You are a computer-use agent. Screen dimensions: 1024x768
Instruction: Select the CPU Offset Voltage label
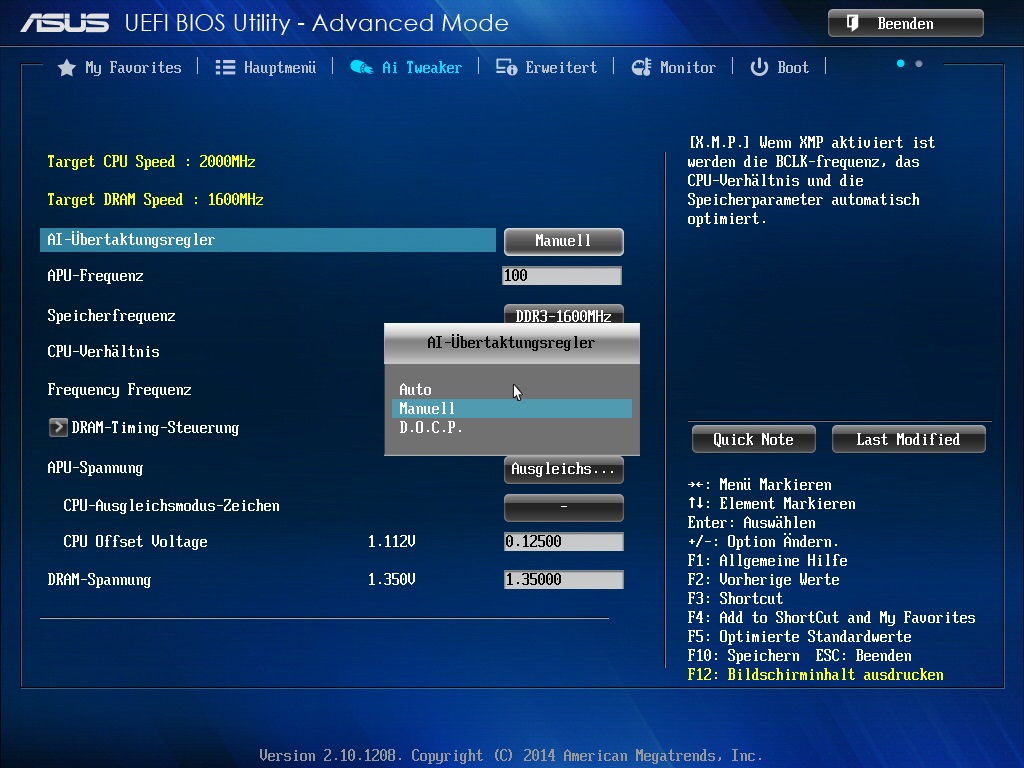135,542
